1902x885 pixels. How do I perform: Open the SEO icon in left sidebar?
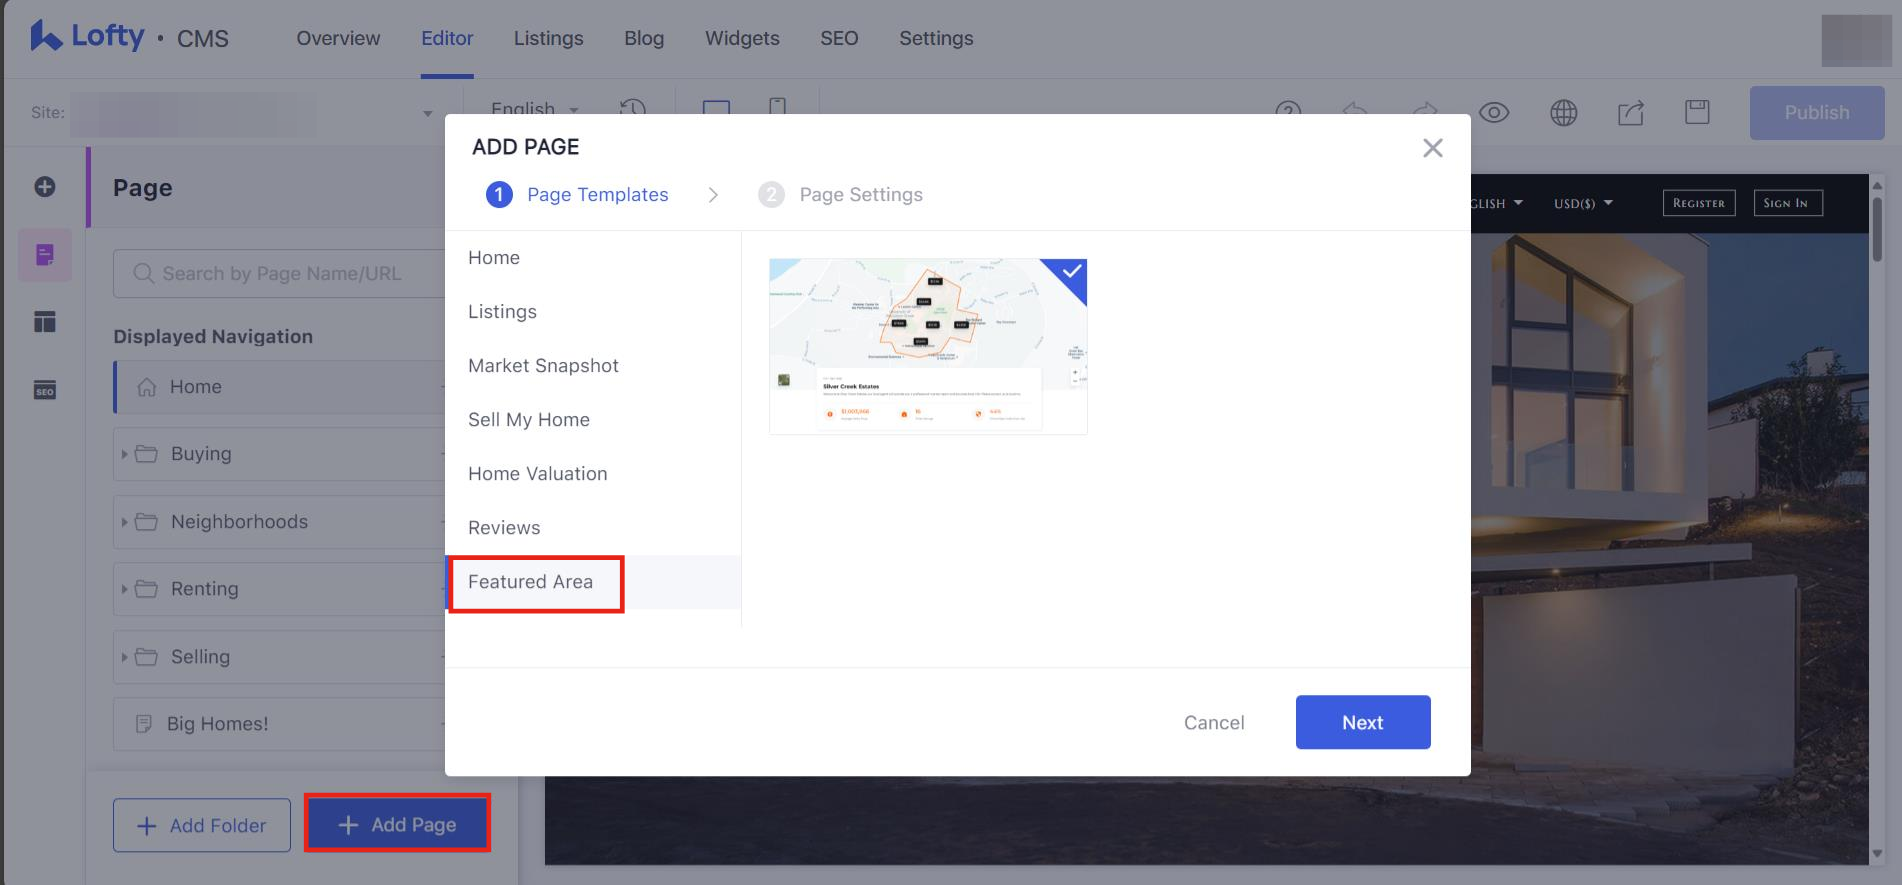(45, 390)
